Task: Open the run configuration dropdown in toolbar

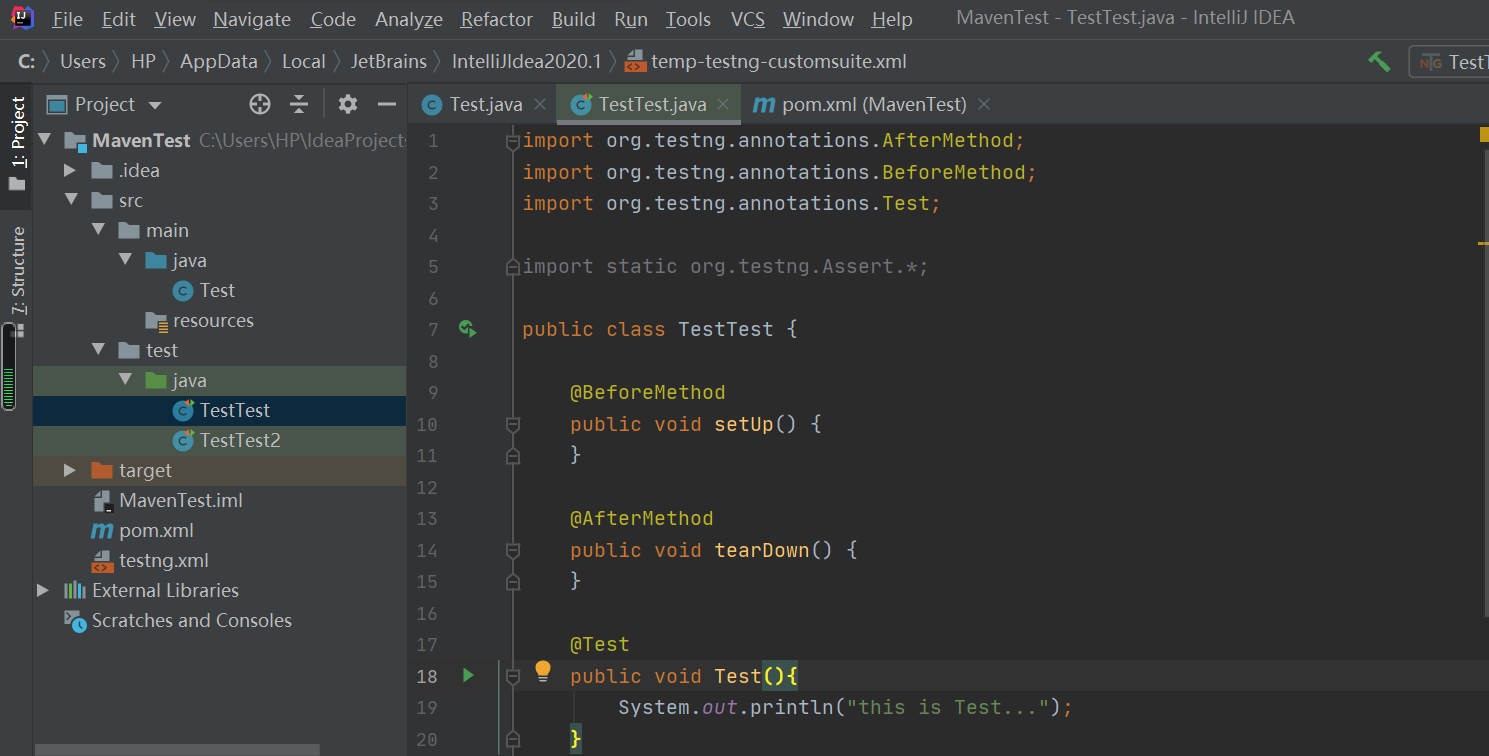Action: pos(1449,62)
